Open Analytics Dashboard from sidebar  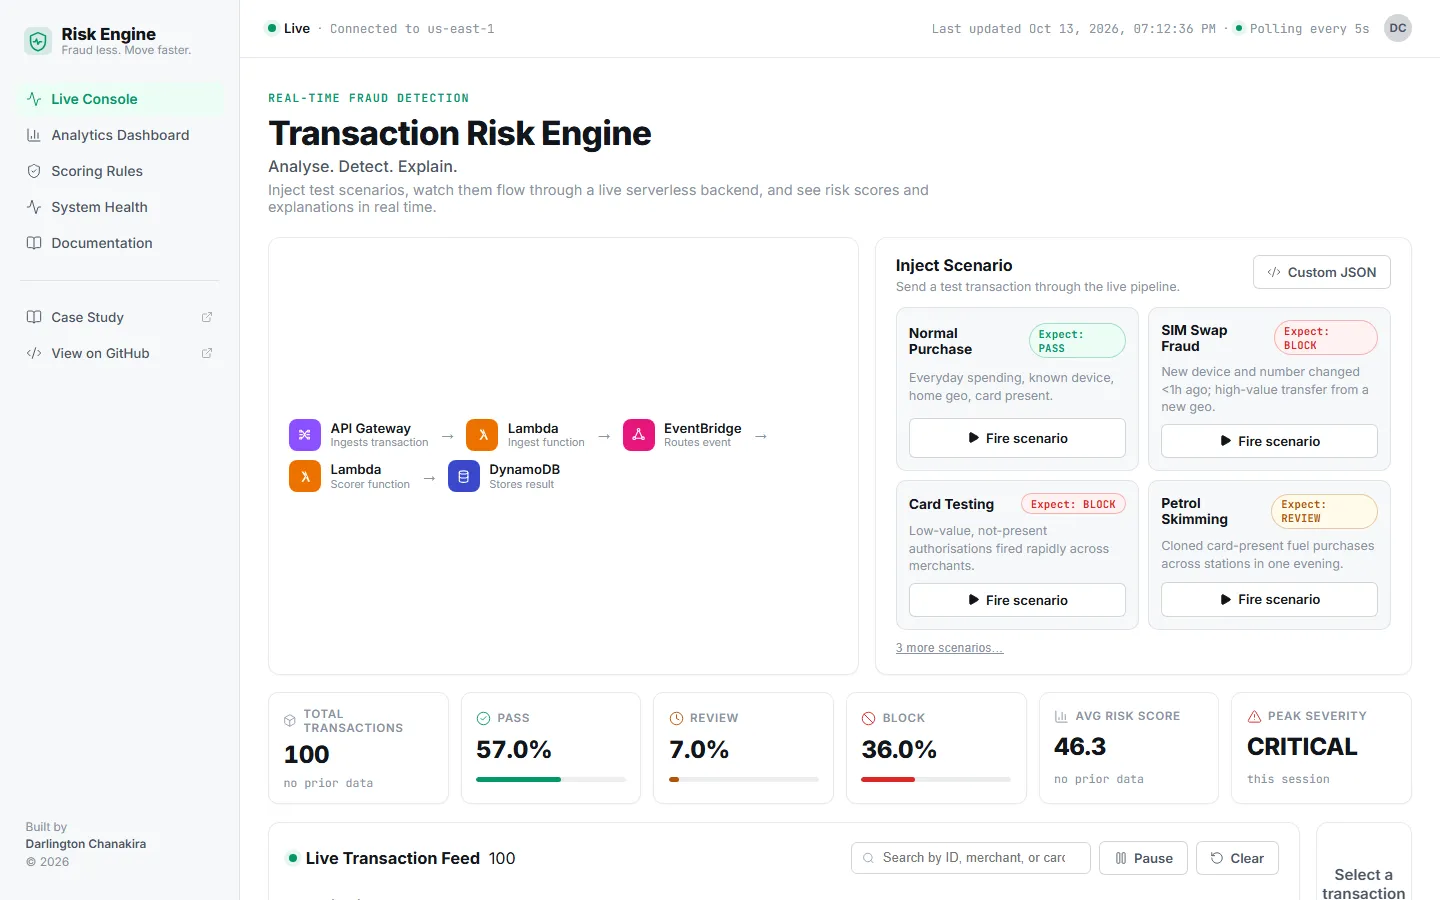[120, 135]
